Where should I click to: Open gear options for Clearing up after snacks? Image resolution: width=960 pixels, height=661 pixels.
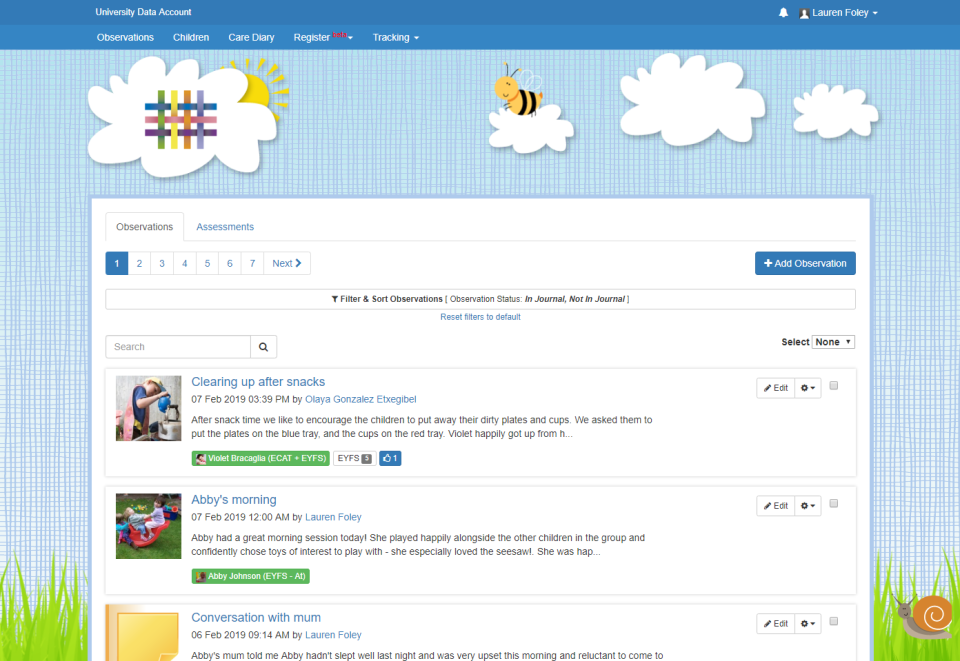coord(808,388)
